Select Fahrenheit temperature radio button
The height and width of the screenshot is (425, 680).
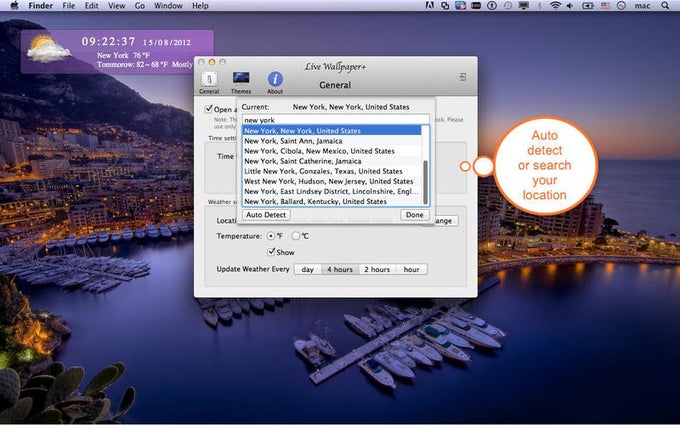[271, 236]
